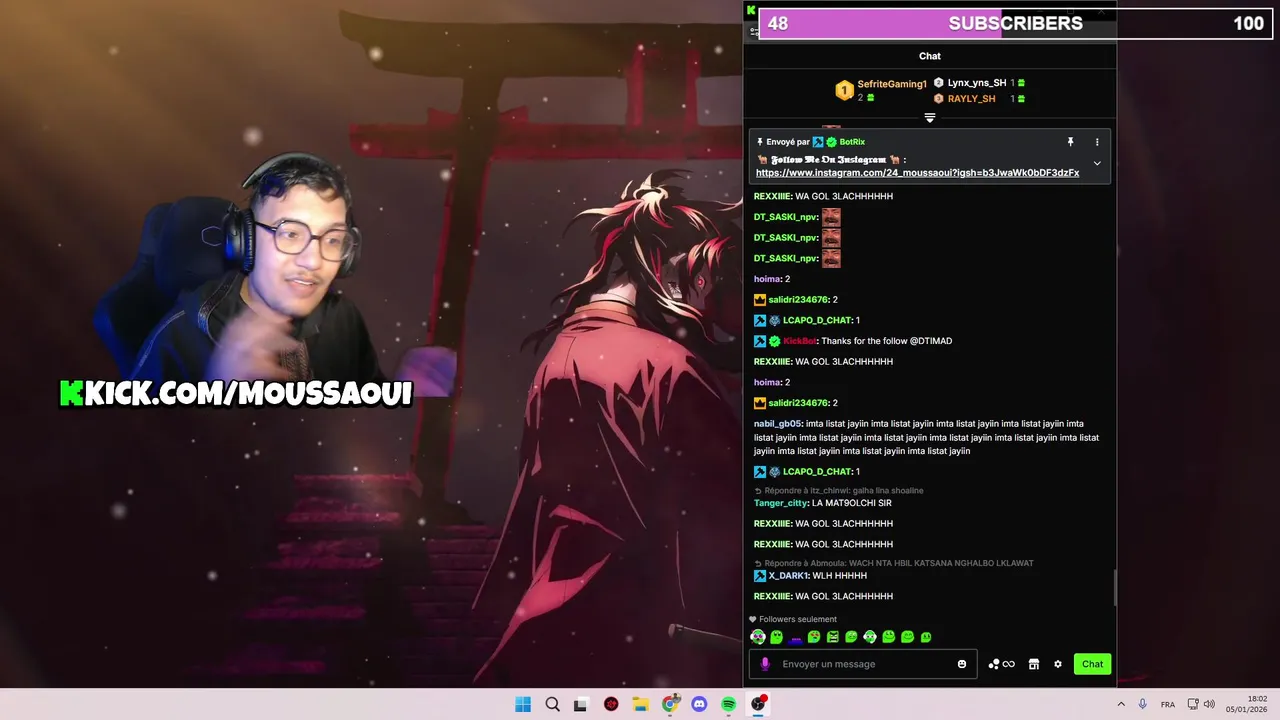Click the subscribers goal progress bar
Viewport: 1280px width, 720px height.
coord(1015,23)
